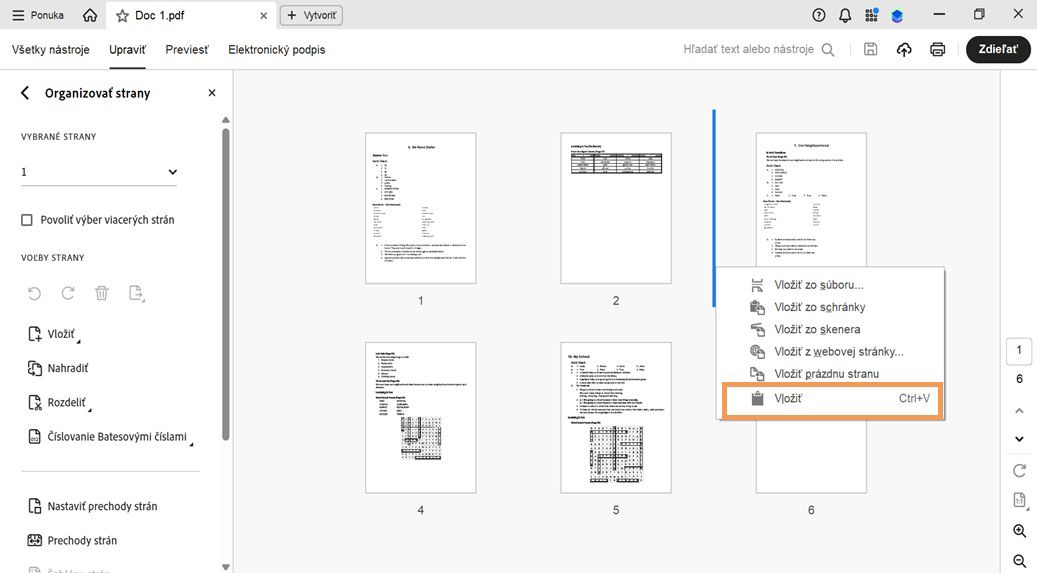The height and width of the screenshot is (573, 1037).
Task: Save the document with the diskette icon
Action: point(870,49)
